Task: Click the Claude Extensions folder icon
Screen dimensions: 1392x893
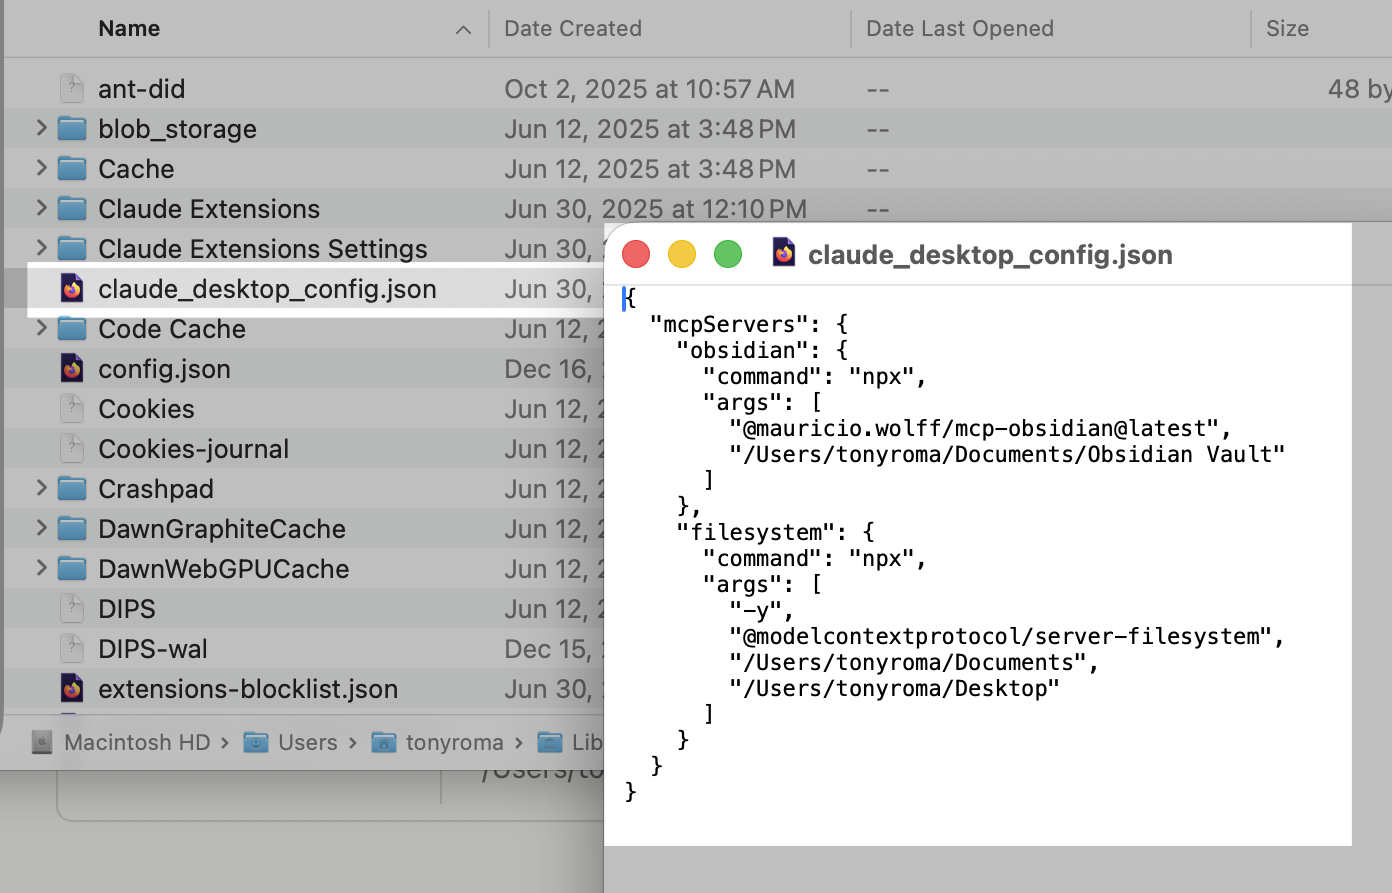Action: pos(72,209)
